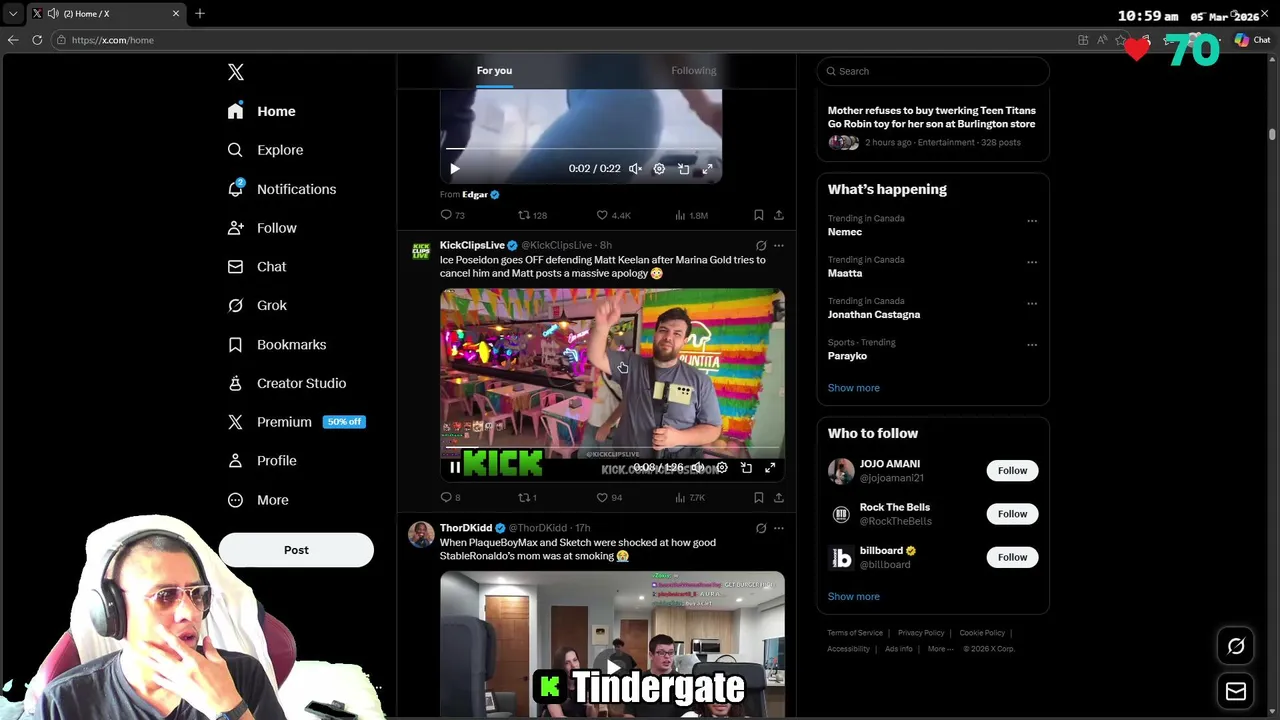Open the floating Grok button

[x=1236, y=646]
